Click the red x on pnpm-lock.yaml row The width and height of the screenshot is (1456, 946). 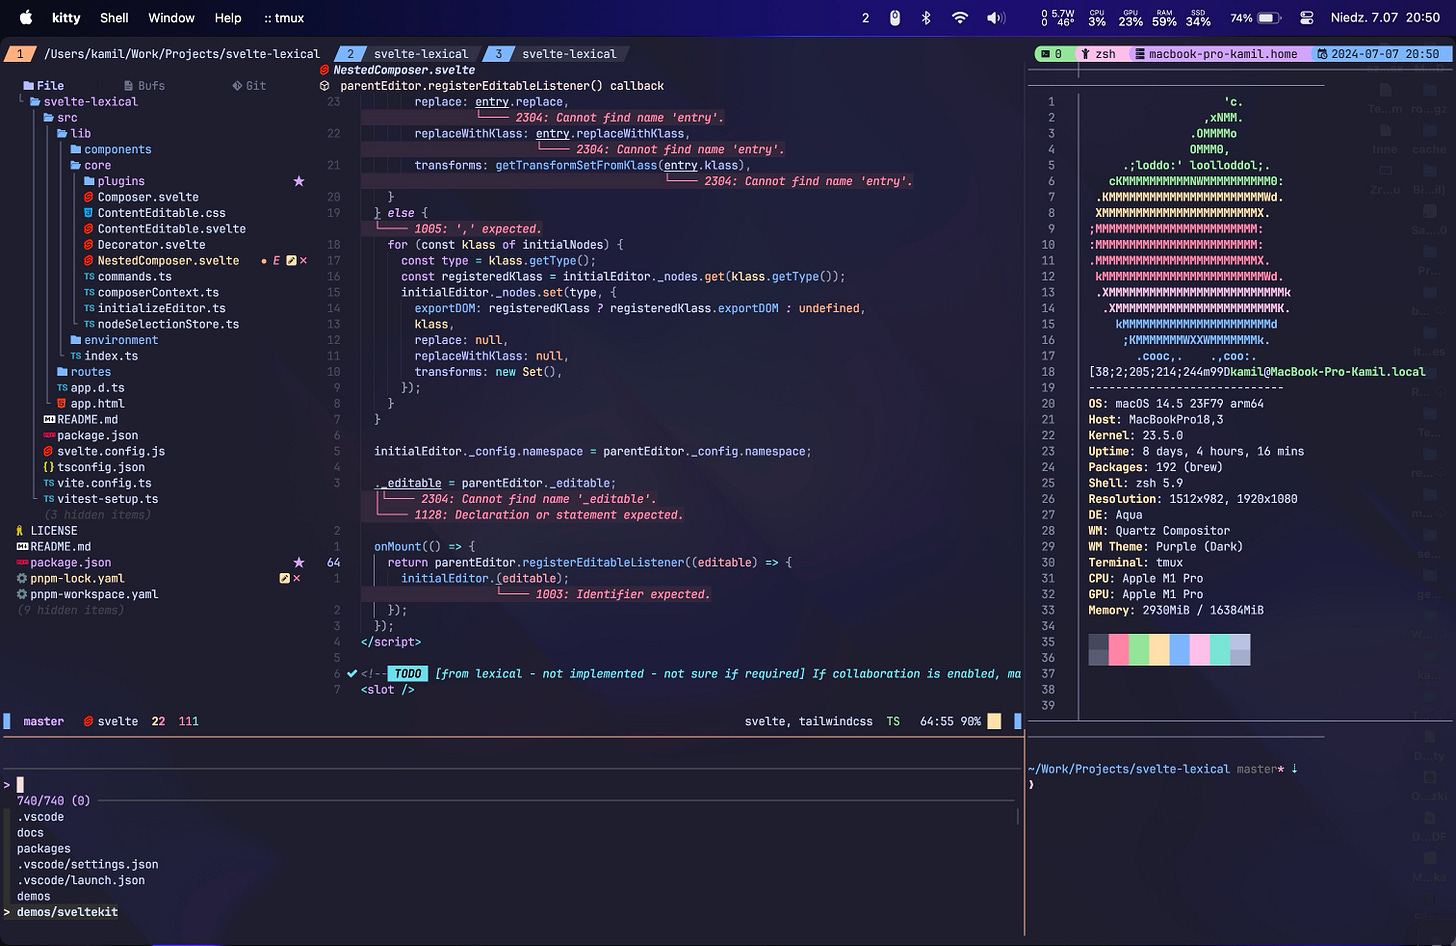pyautogui.click(x=297, y=578)
